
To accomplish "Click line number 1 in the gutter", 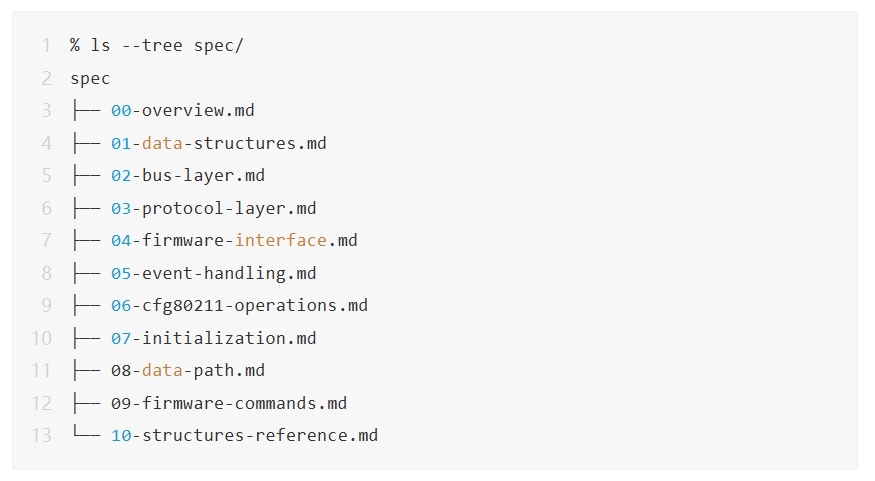I will (x=46, y=46).
